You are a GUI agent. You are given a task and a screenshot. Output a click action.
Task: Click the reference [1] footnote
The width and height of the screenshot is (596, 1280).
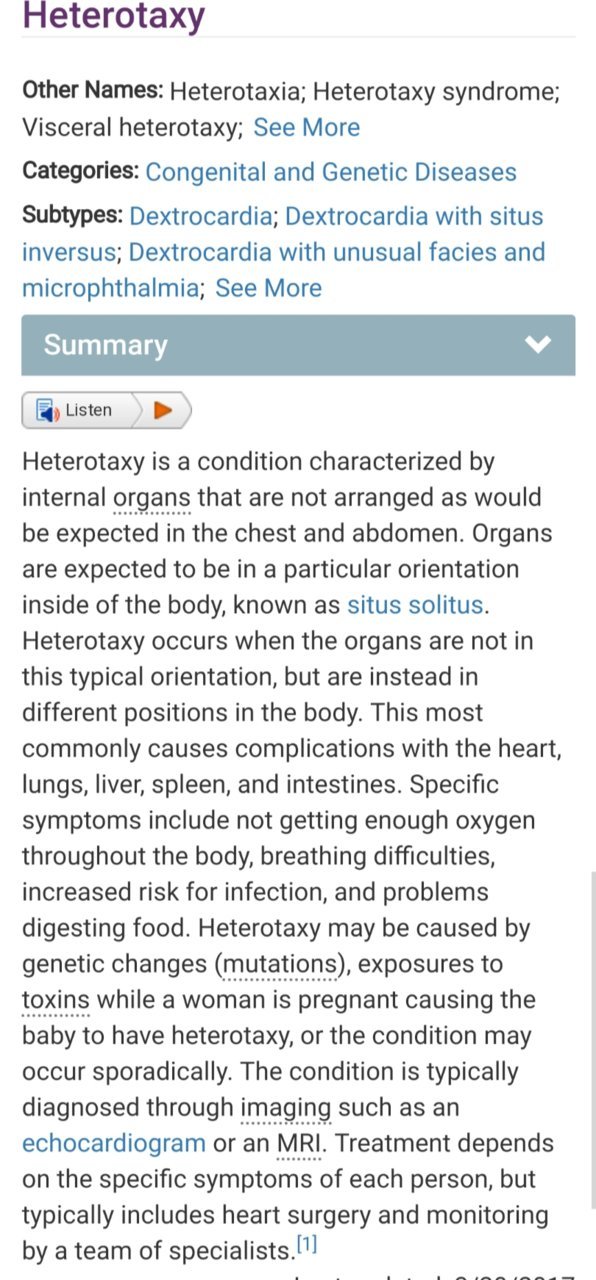point(306,1245)
